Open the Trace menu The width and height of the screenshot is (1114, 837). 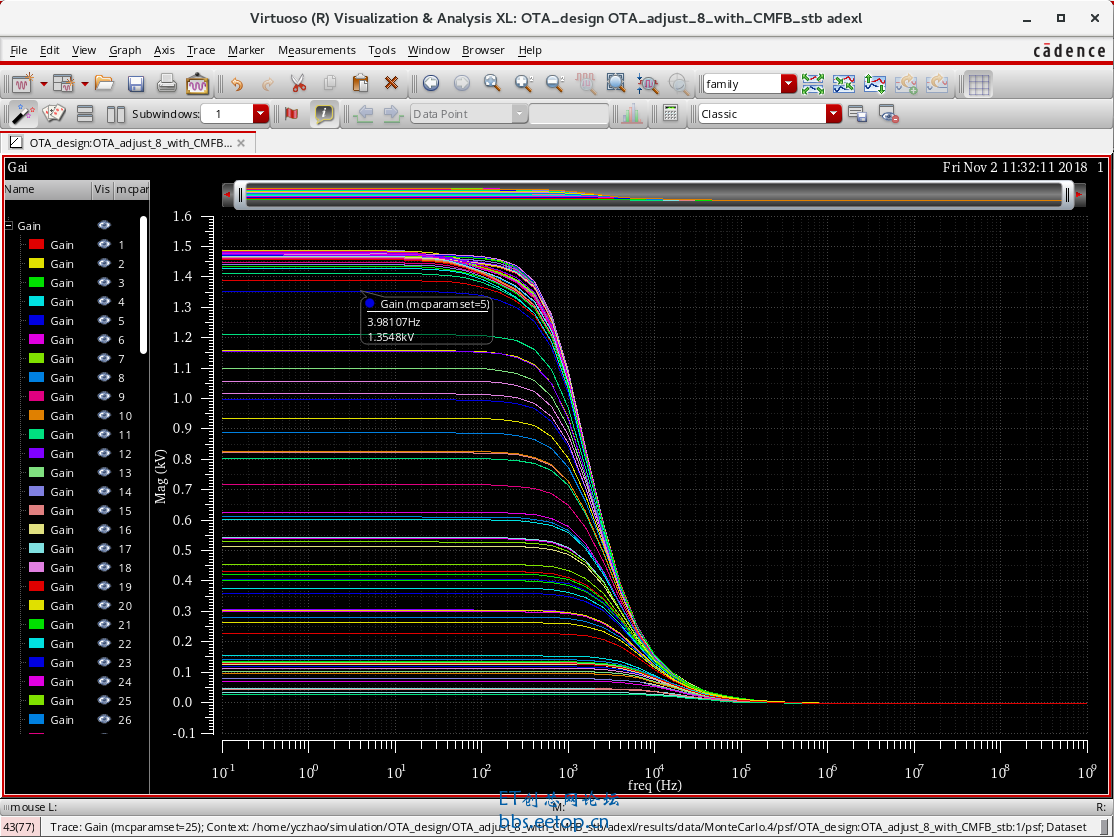point(201,50)
